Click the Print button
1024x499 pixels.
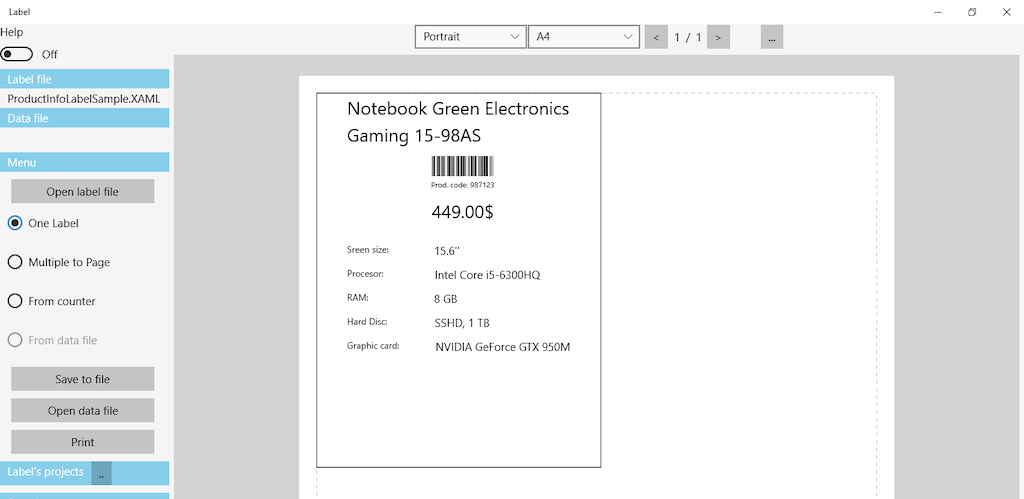[x=82, y=442]
